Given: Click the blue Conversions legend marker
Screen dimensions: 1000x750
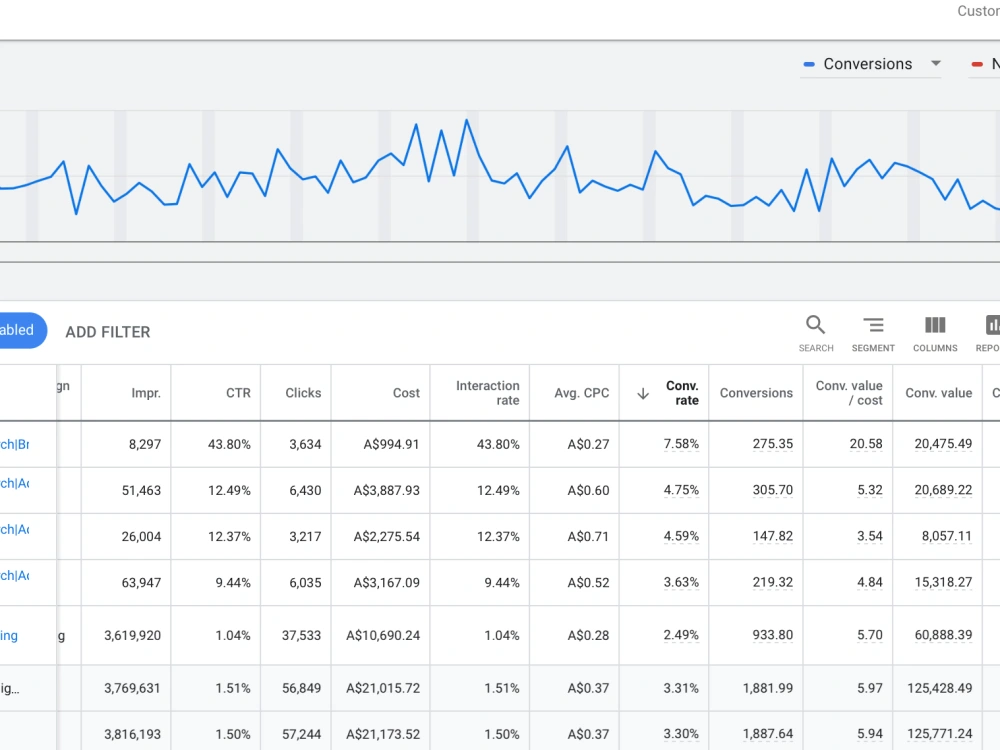Looking at the screenshot, I should [x=809, y=64].
